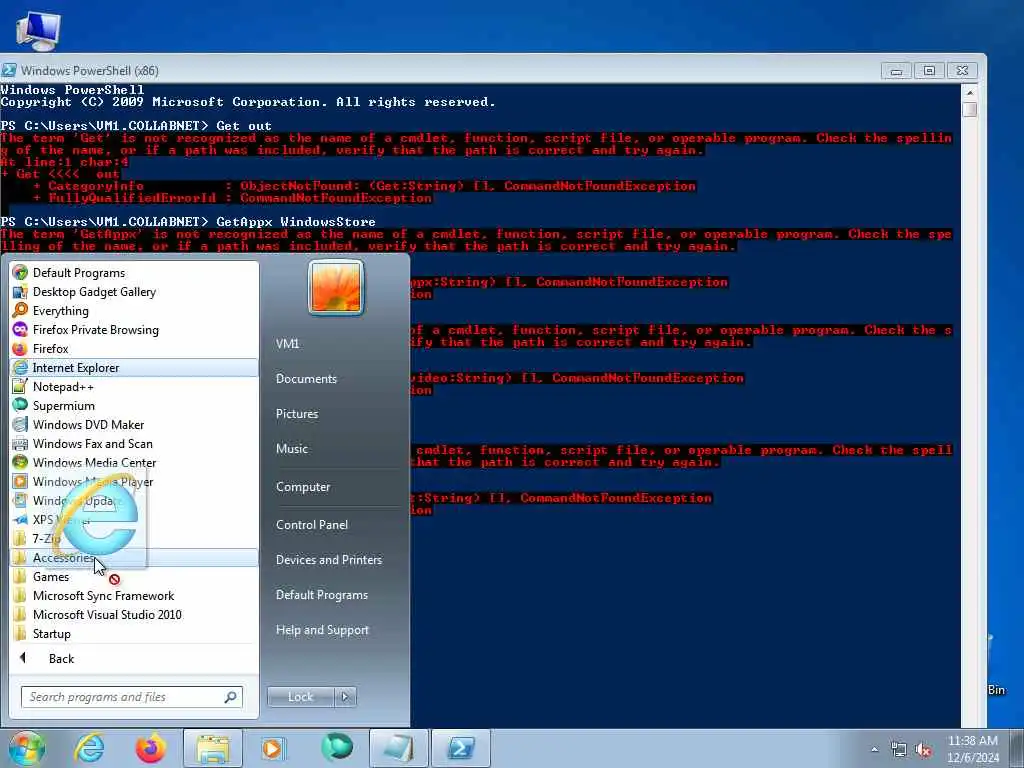This screenshot has width=1024, height=768.
Task: Click the Show desktop strip
Action: (1017, 748)
